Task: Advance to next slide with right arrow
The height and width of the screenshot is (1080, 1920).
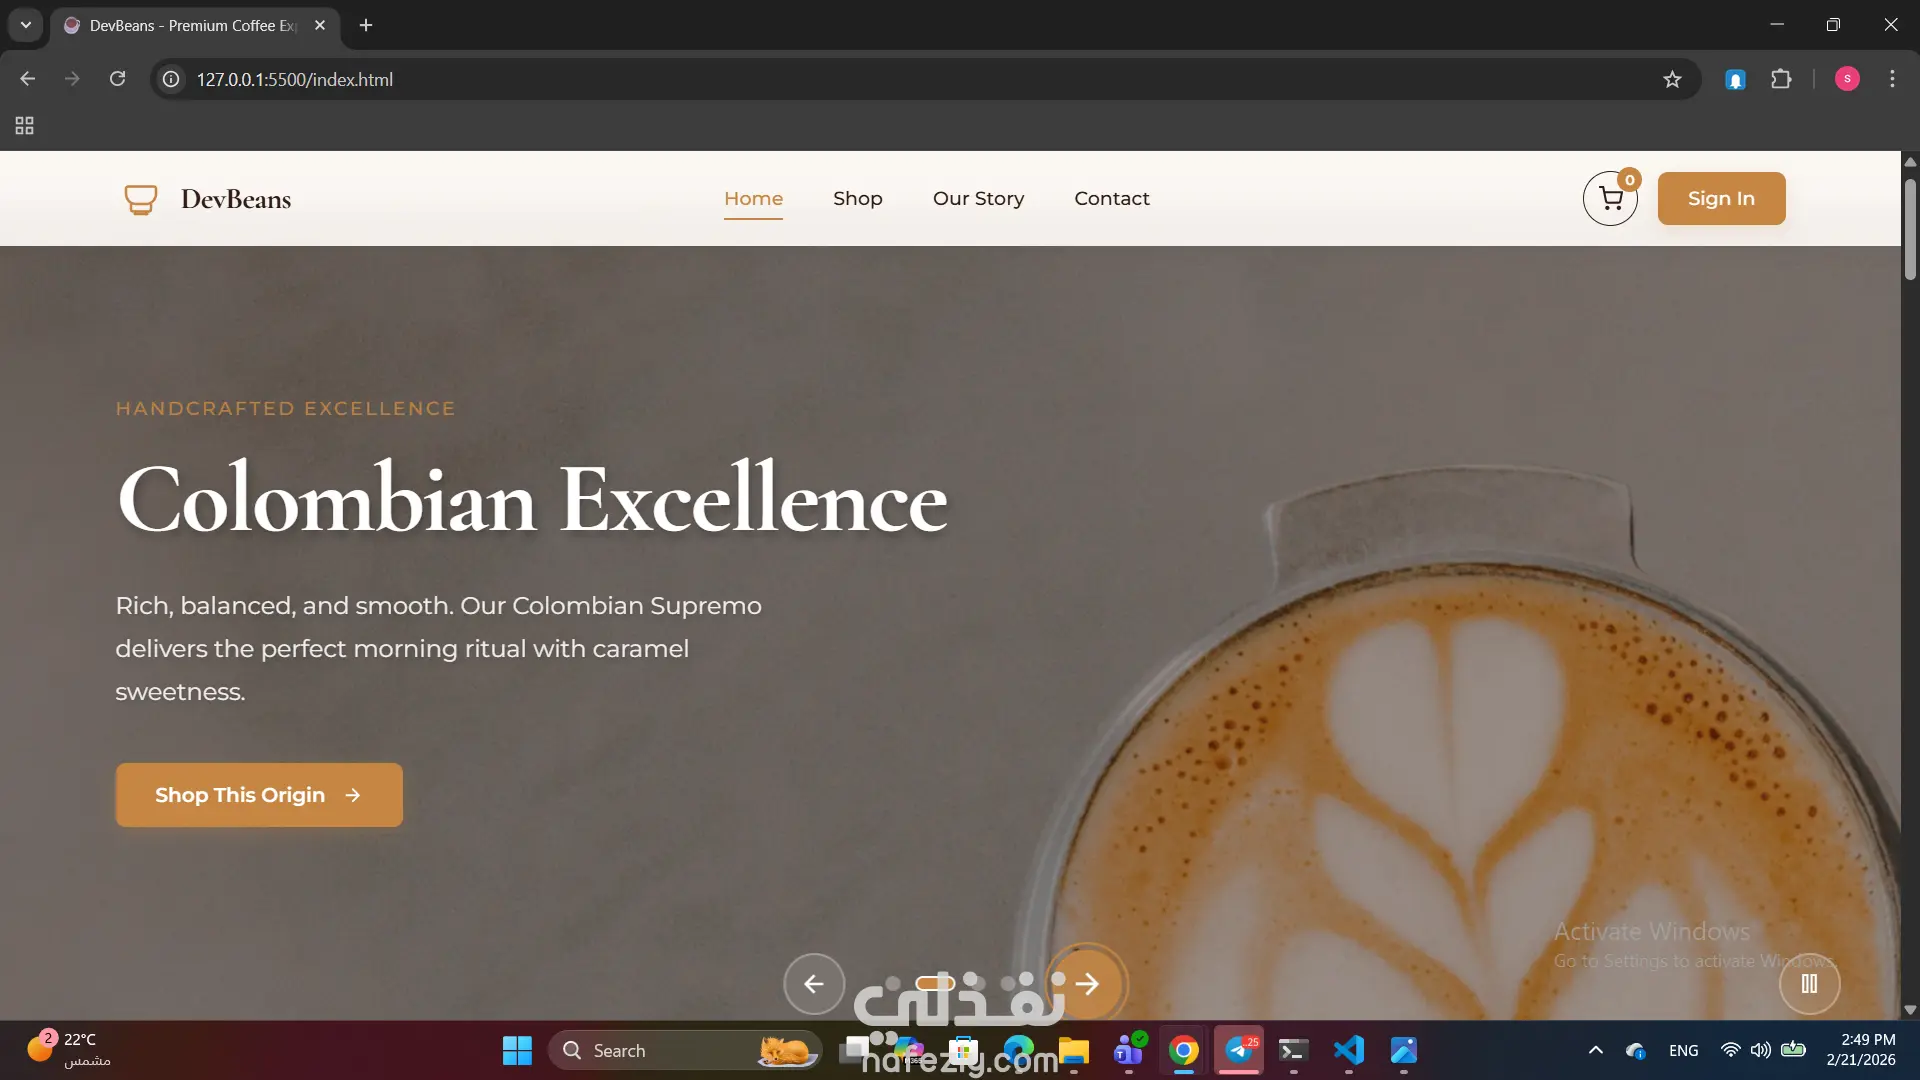Action: tap(1087, 984)
